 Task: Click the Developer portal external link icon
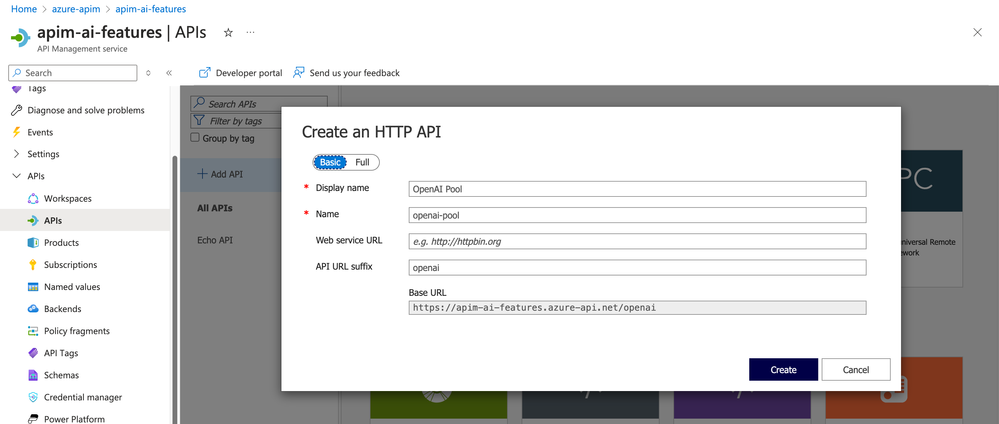point(205,73)
